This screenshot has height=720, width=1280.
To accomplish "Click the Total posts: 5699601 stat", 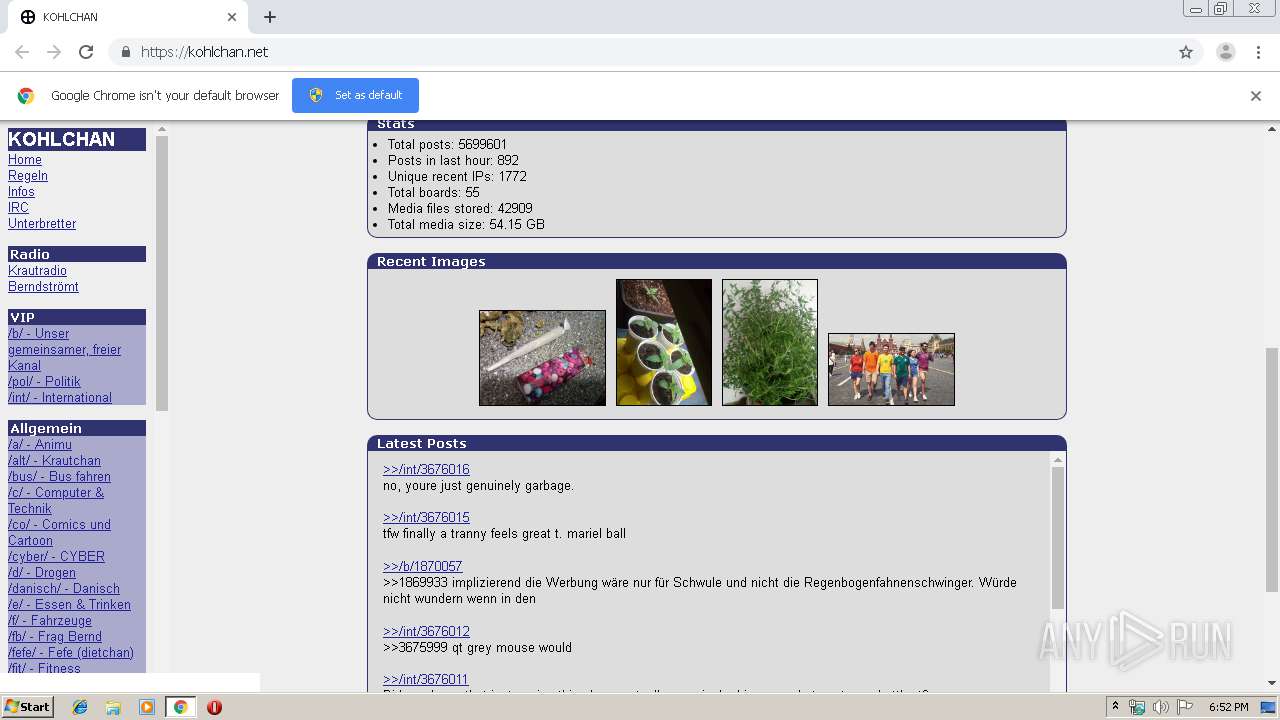I will click(x=447, y=145).
